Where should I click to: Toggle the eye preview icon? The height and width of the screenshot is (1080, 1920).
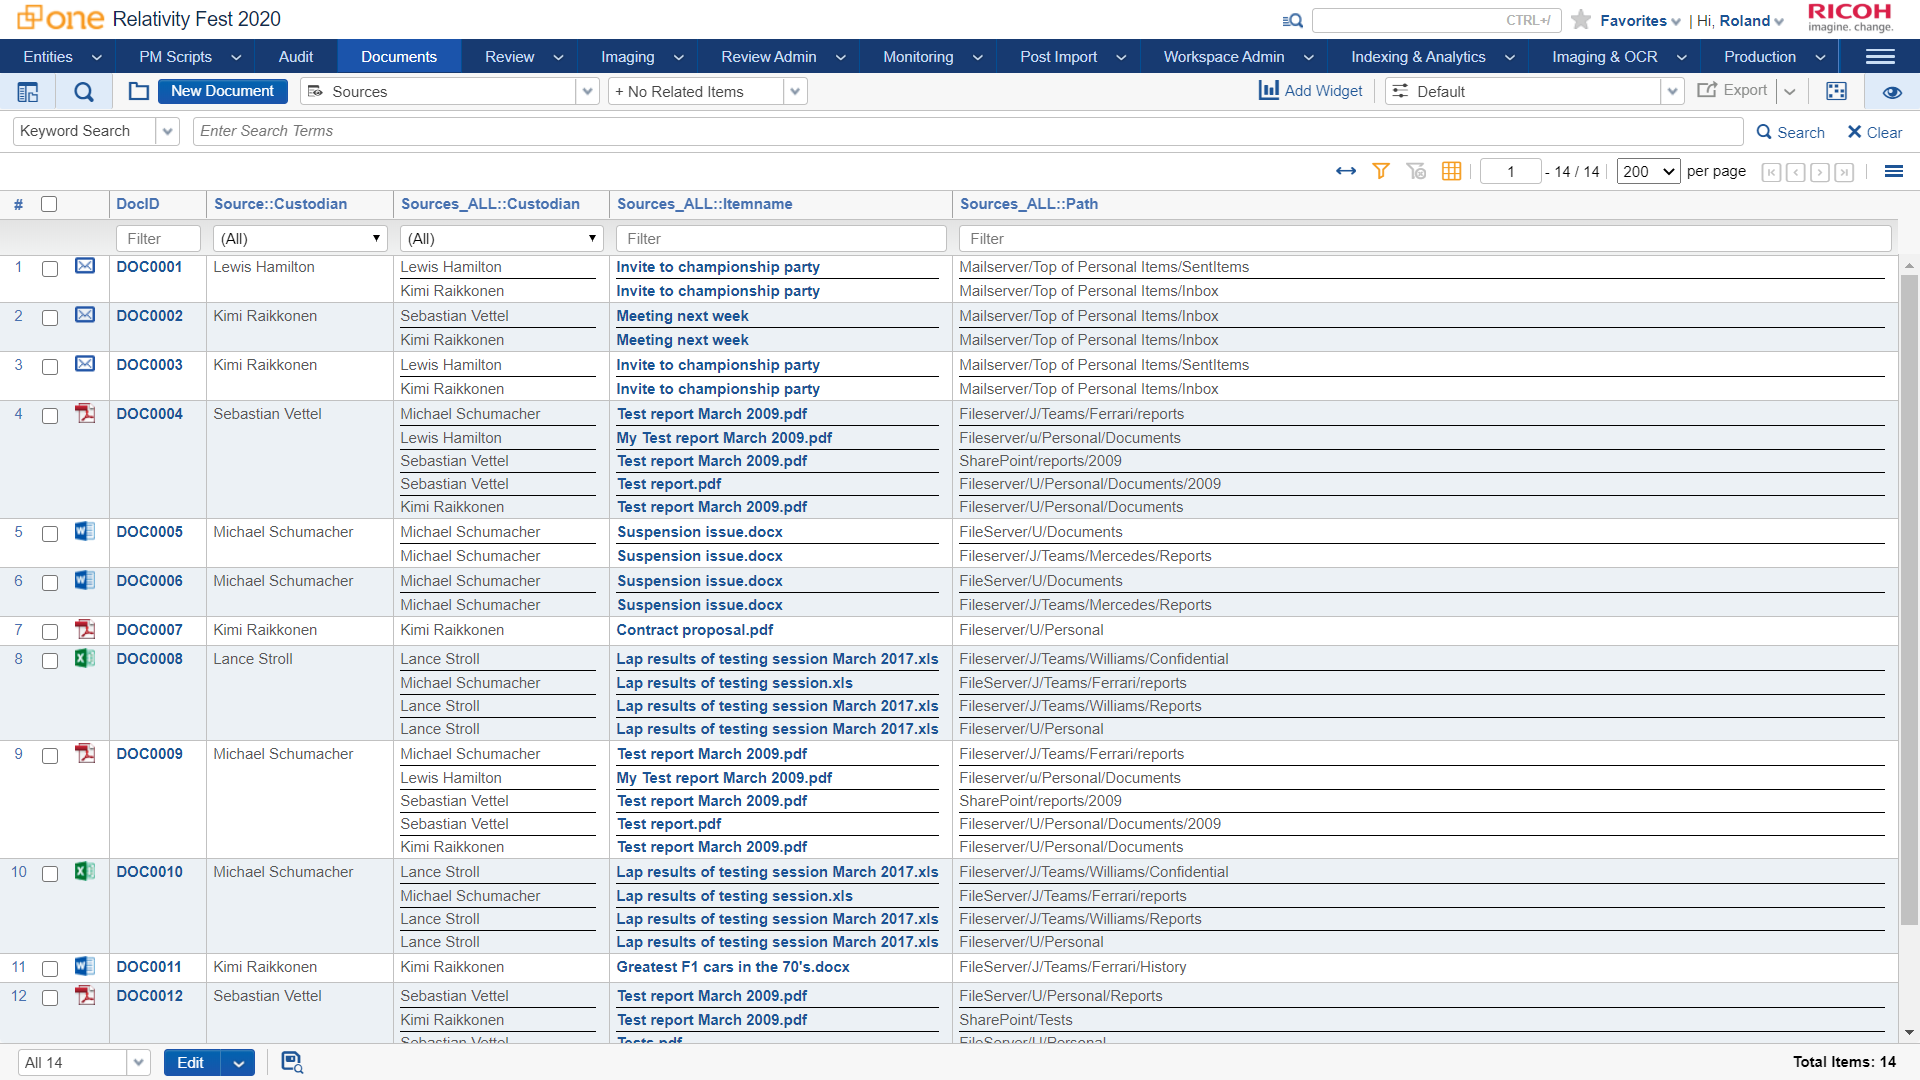(x=1892, y=92)
